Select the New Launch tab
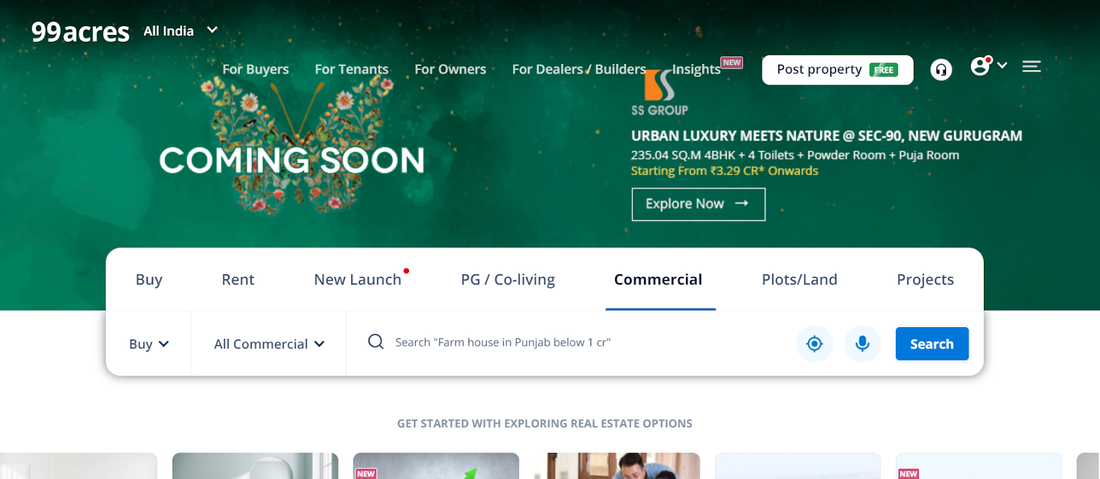This screenshot has height=479, width=1100. (x=358, y=279)
